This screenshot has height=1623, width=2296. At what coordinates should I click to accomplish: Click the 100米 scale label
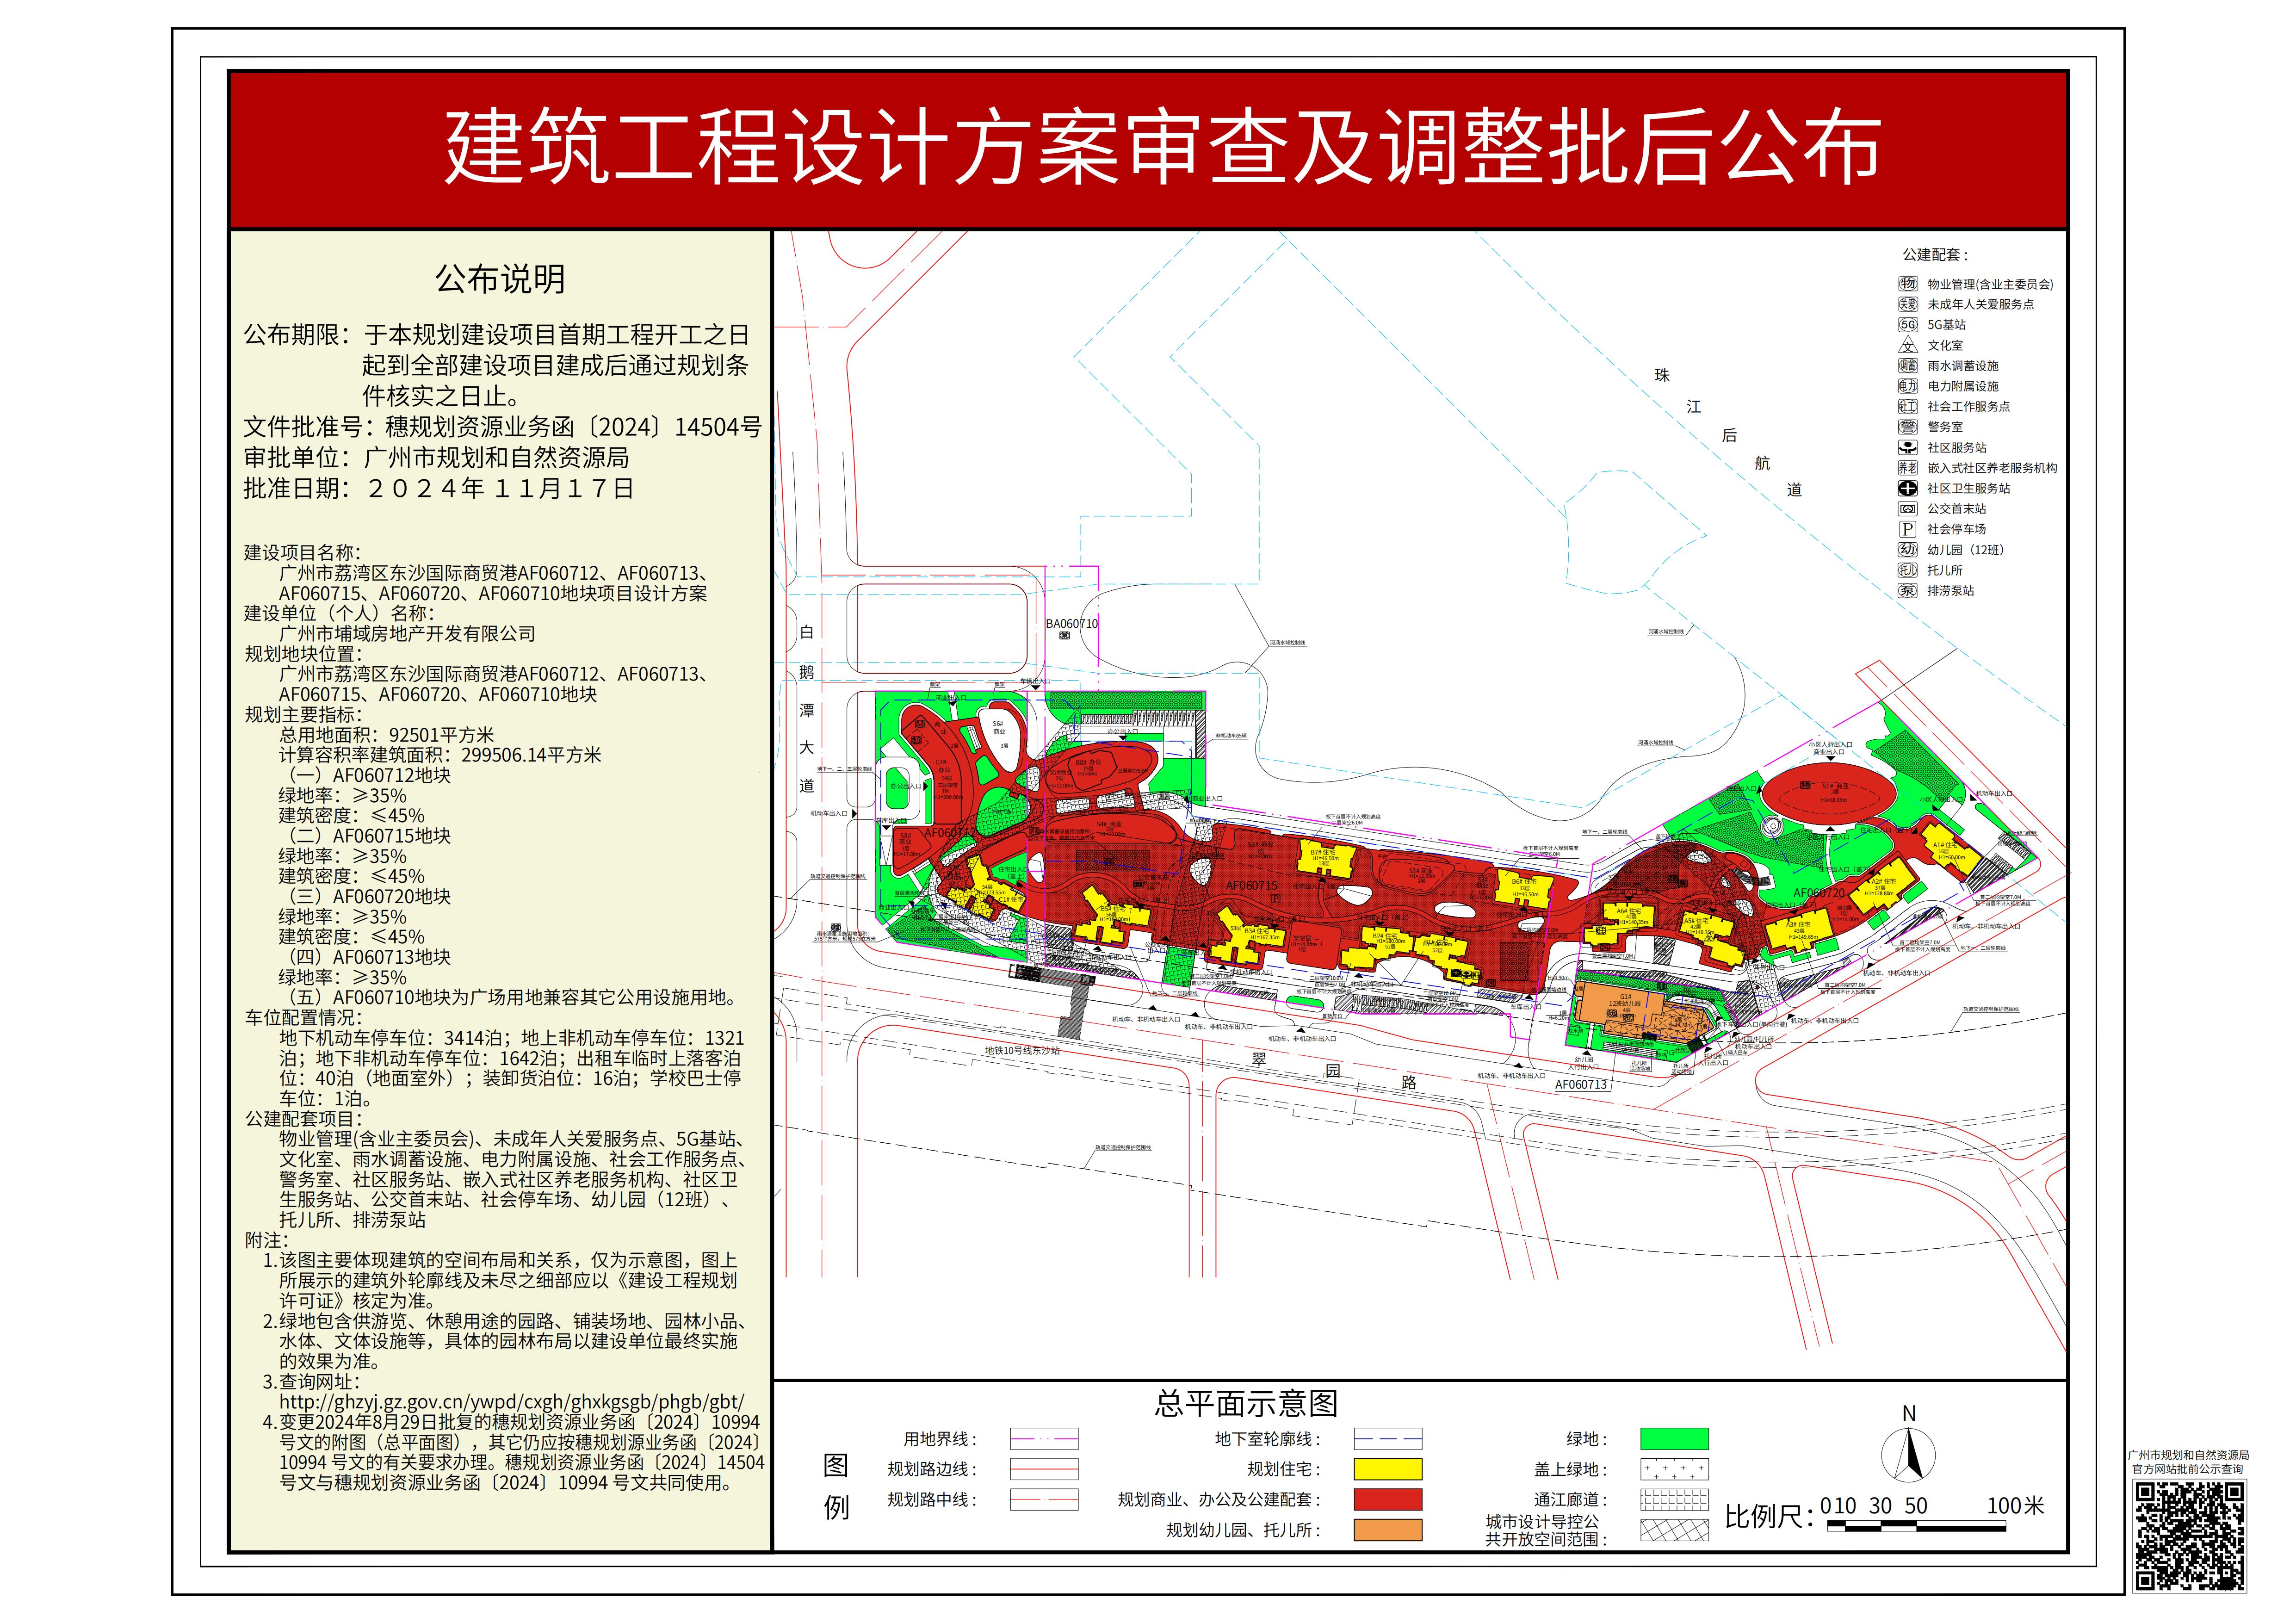[x=2015, y=1506]
